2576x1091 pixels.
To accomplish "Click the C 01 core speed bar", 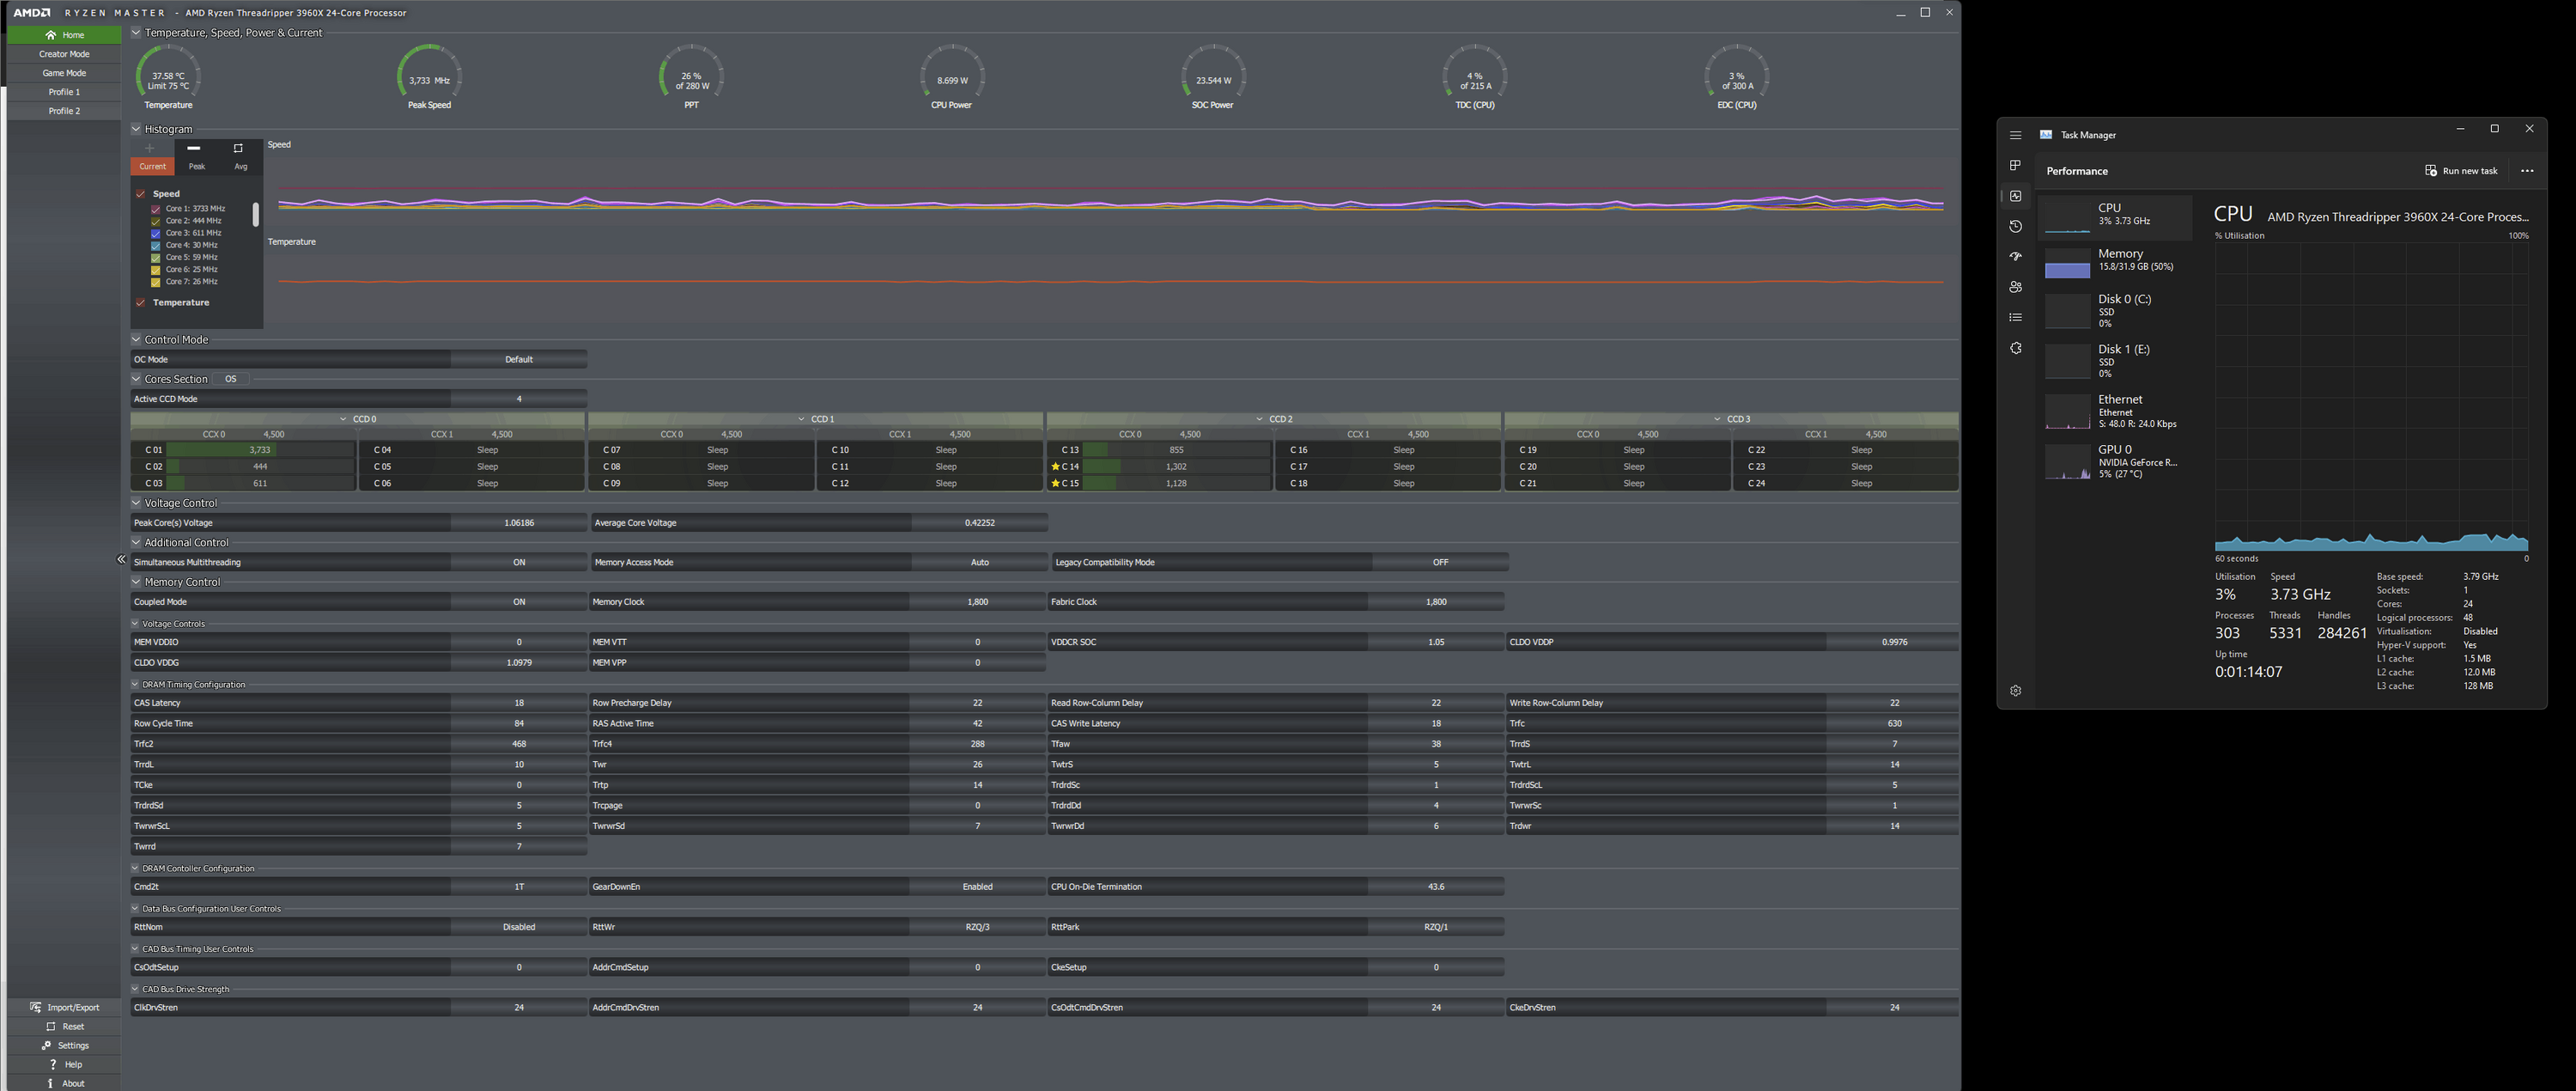I will (x=260, y=450).
